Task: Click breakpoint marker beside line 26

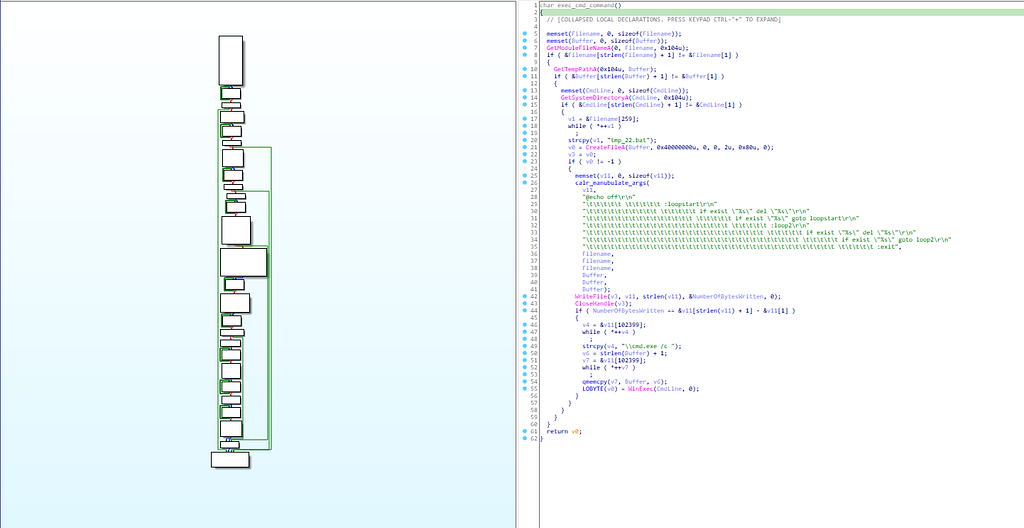Action: click(x=524, y=182)
